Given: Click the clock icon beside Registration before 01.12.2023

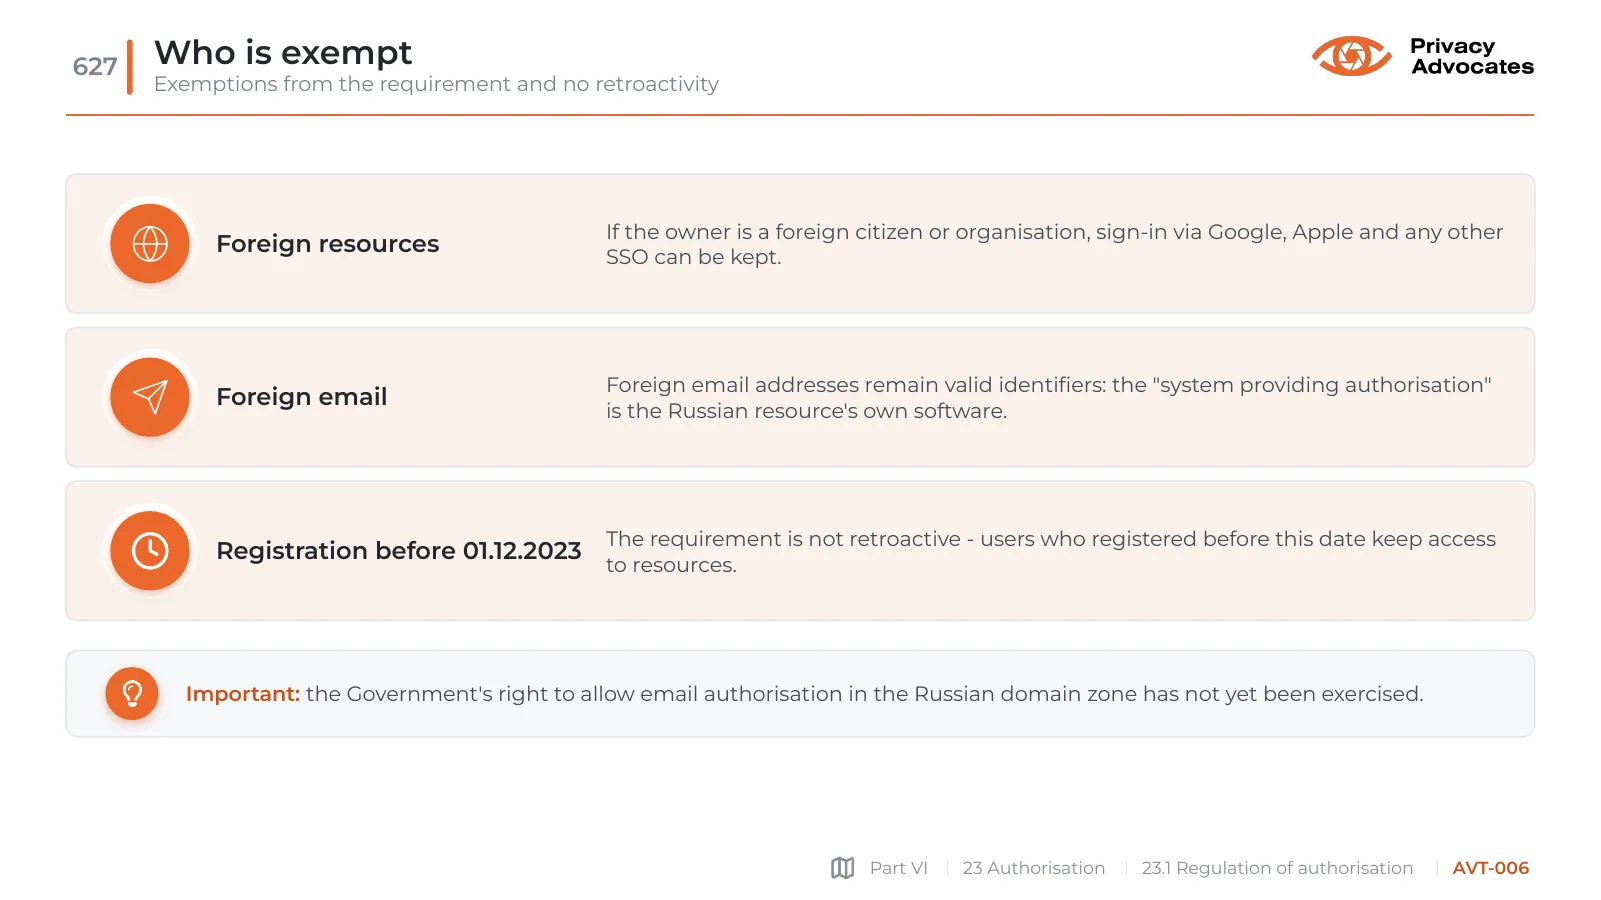Looking at the screenshot, I should point(150,551).
